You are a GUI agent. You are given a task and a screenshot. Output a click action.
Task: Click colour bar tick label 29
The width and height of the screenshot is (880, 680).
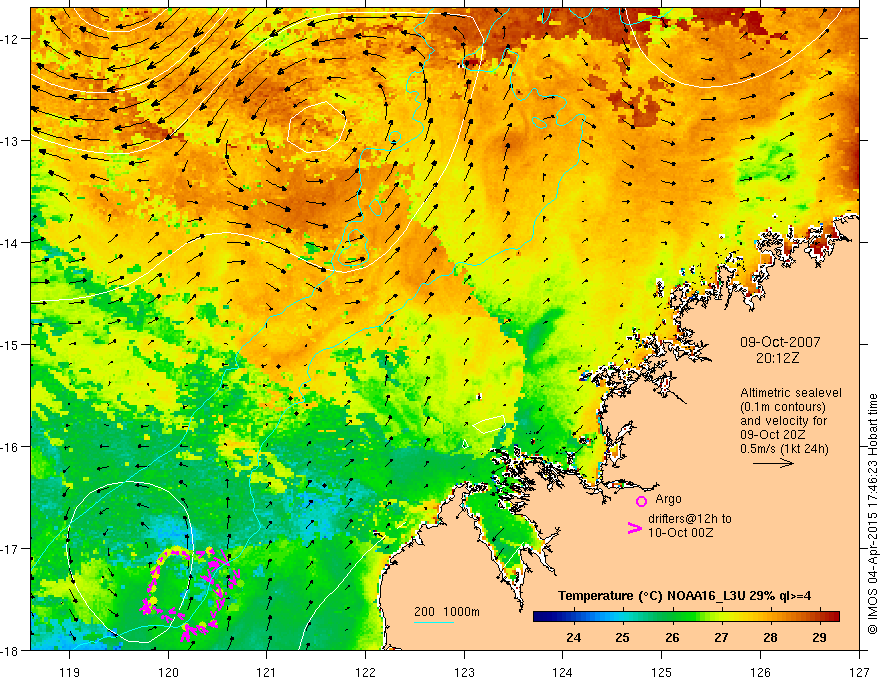click(819, 637)
